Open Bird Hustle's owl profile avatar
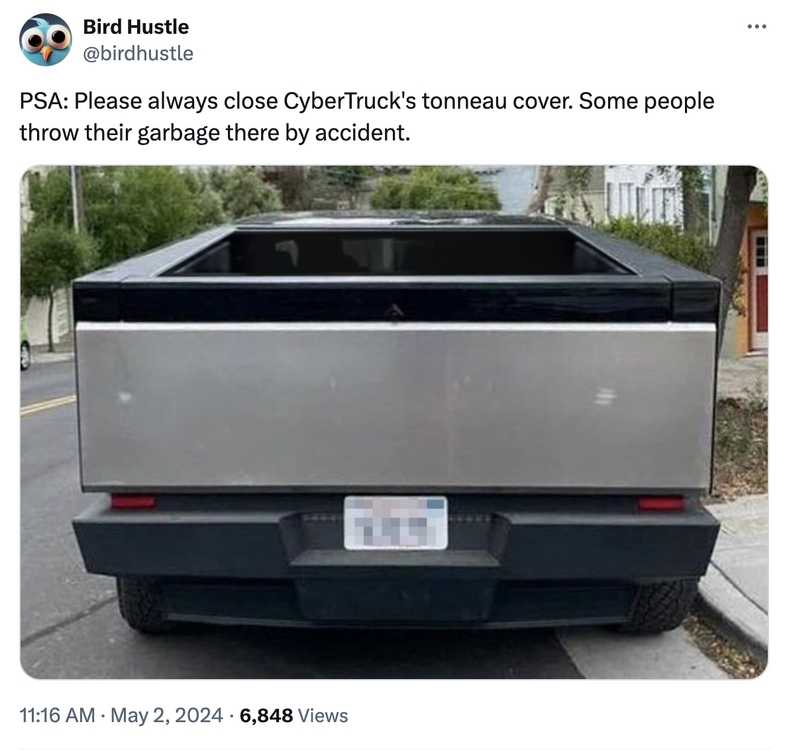Screen dimensions: 787x750 pyautogui.click(x=46, y=40)
